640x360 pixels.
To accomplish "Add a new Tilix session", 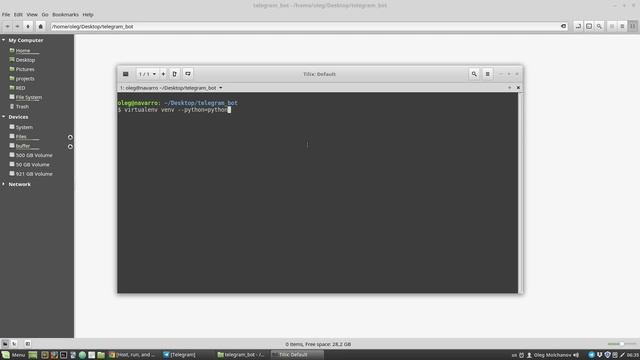I will [163, 74].
